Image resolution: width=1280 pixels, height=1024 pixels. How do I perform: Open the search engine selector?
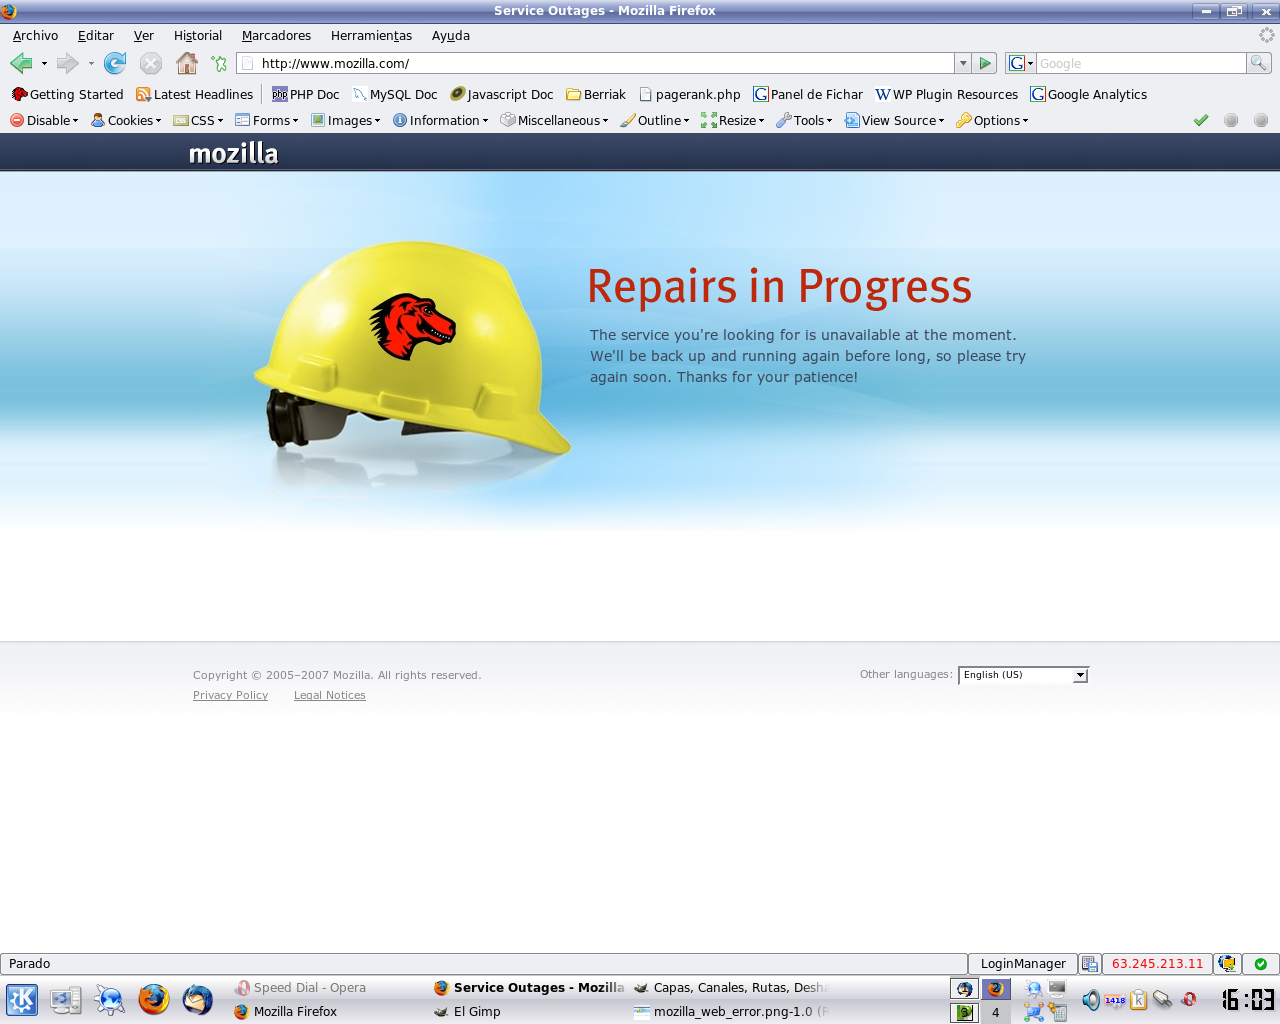(x=1021, y=63)
